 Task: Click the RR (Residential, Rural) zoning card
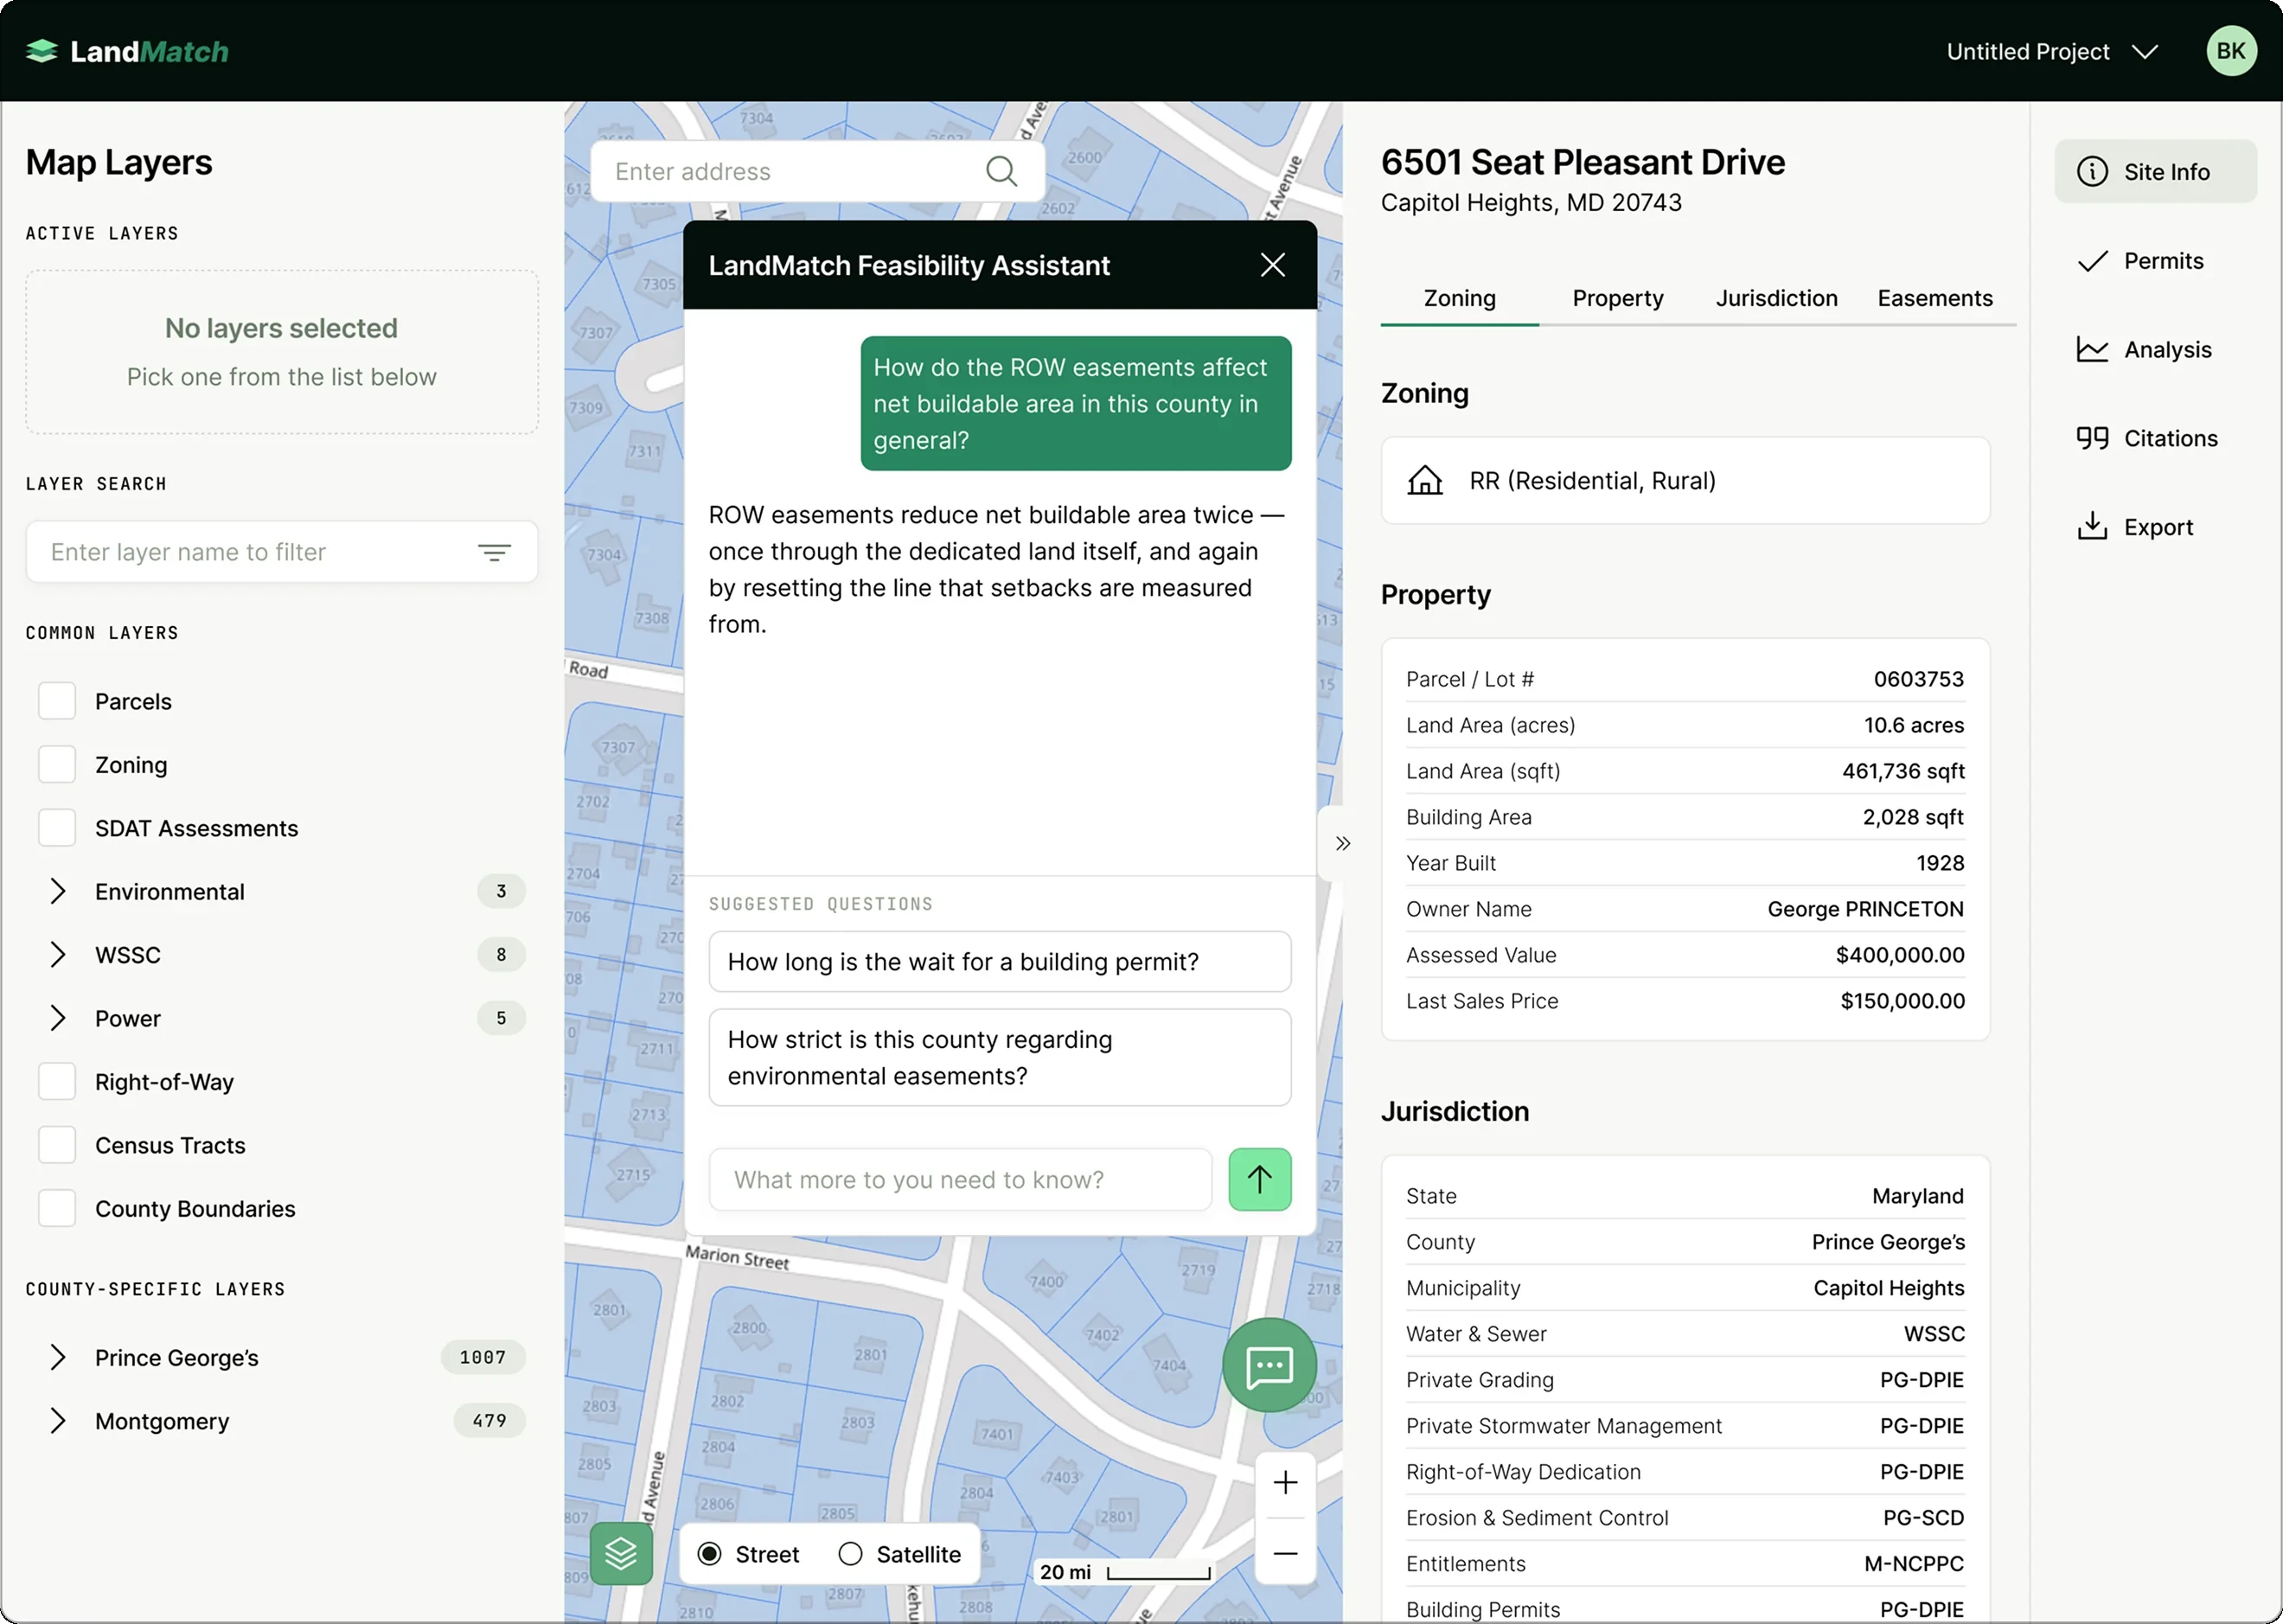1685,481
